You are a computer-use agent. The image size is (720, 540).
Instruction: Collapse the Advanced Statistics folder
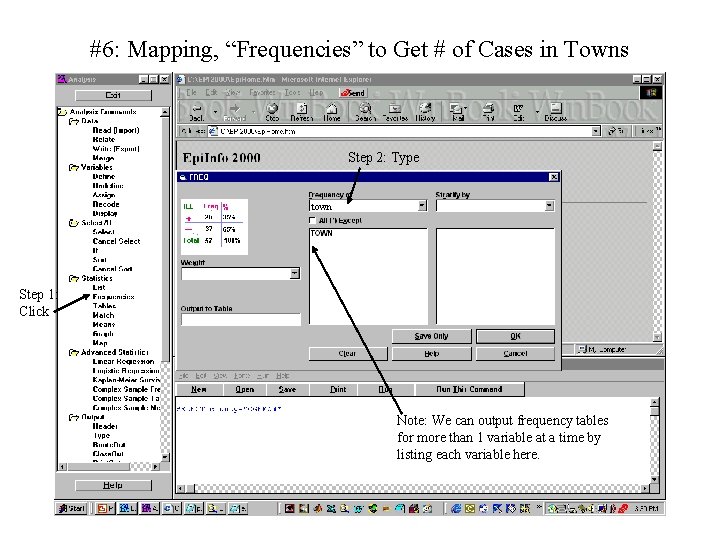(73, 352)
